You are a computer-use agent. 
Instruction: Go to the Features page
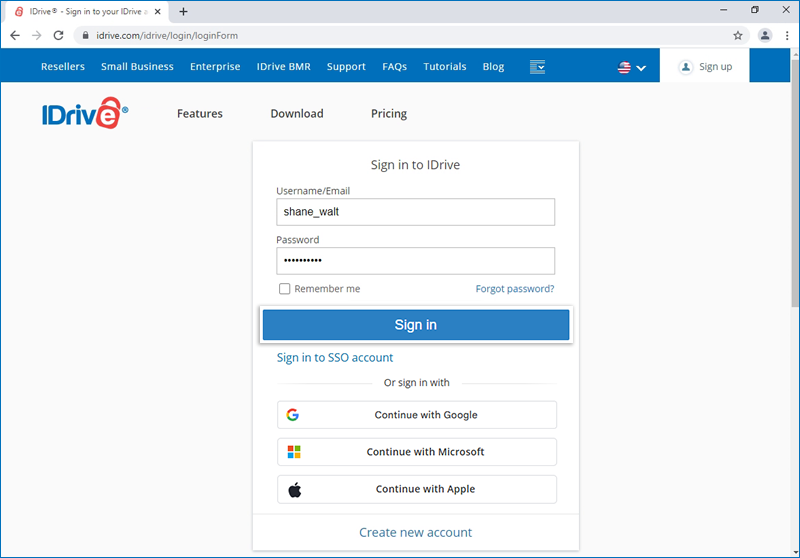(x=200, y=113)
